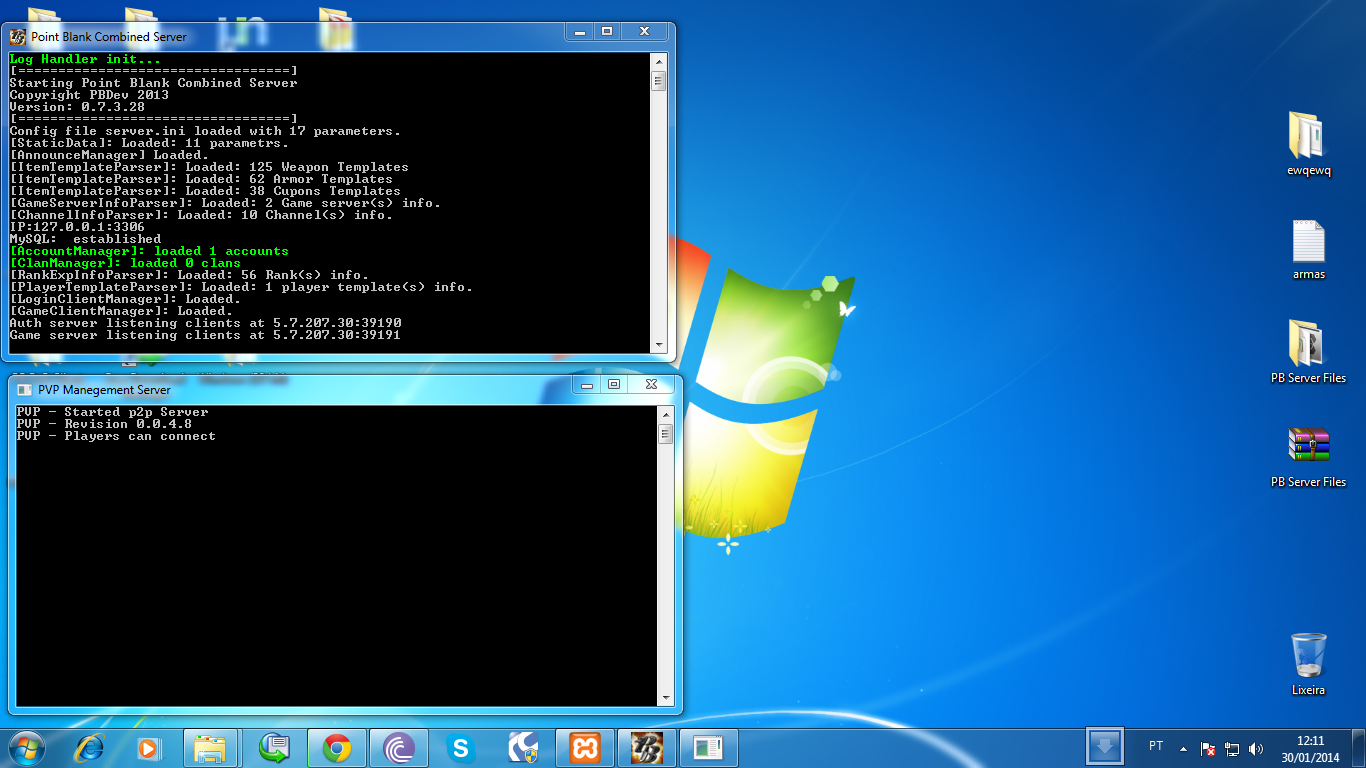Open the Point Blank server window system menu
Image resolution: width=1366 pixels, height=768 pixels.
pos(16,35)
